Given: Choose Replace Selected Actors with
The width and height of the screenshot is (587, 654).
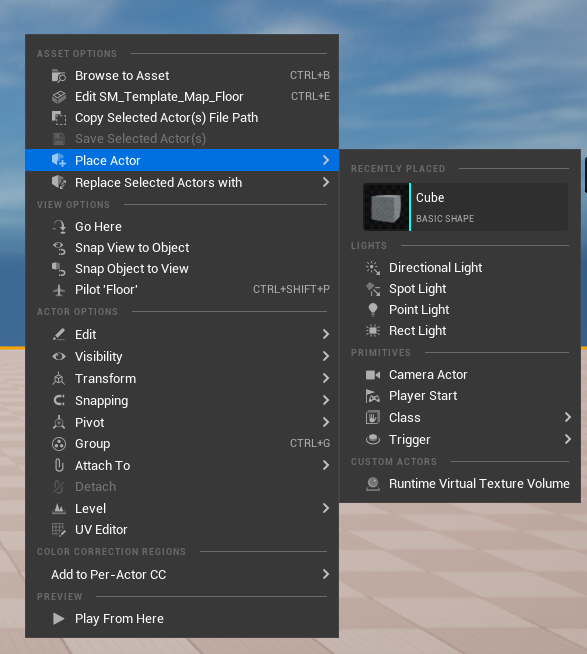Looking at the screenshot, I should [x=182, y=182].
